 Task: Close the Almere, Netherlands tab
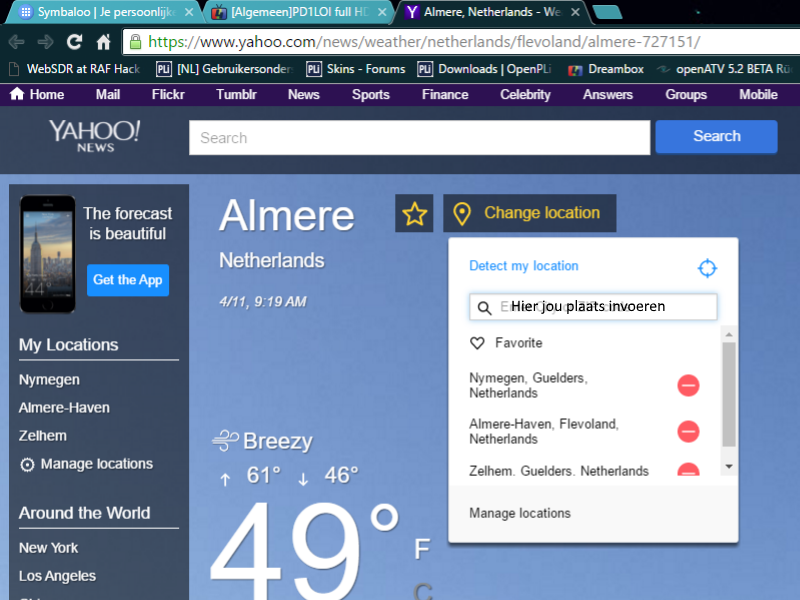pyautogui.click(x=575, y=12)
